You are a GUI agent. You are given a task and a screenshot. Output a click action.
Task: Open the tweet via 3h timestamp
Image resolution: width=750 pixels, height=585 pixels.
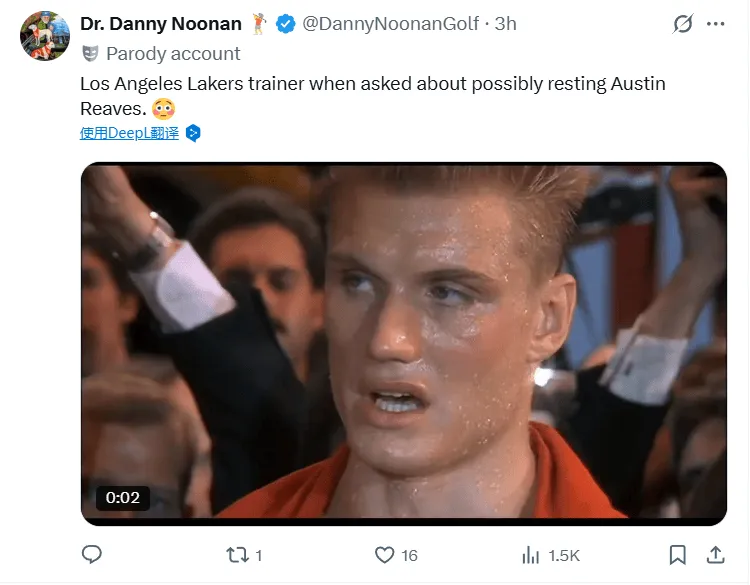point(505,24)
